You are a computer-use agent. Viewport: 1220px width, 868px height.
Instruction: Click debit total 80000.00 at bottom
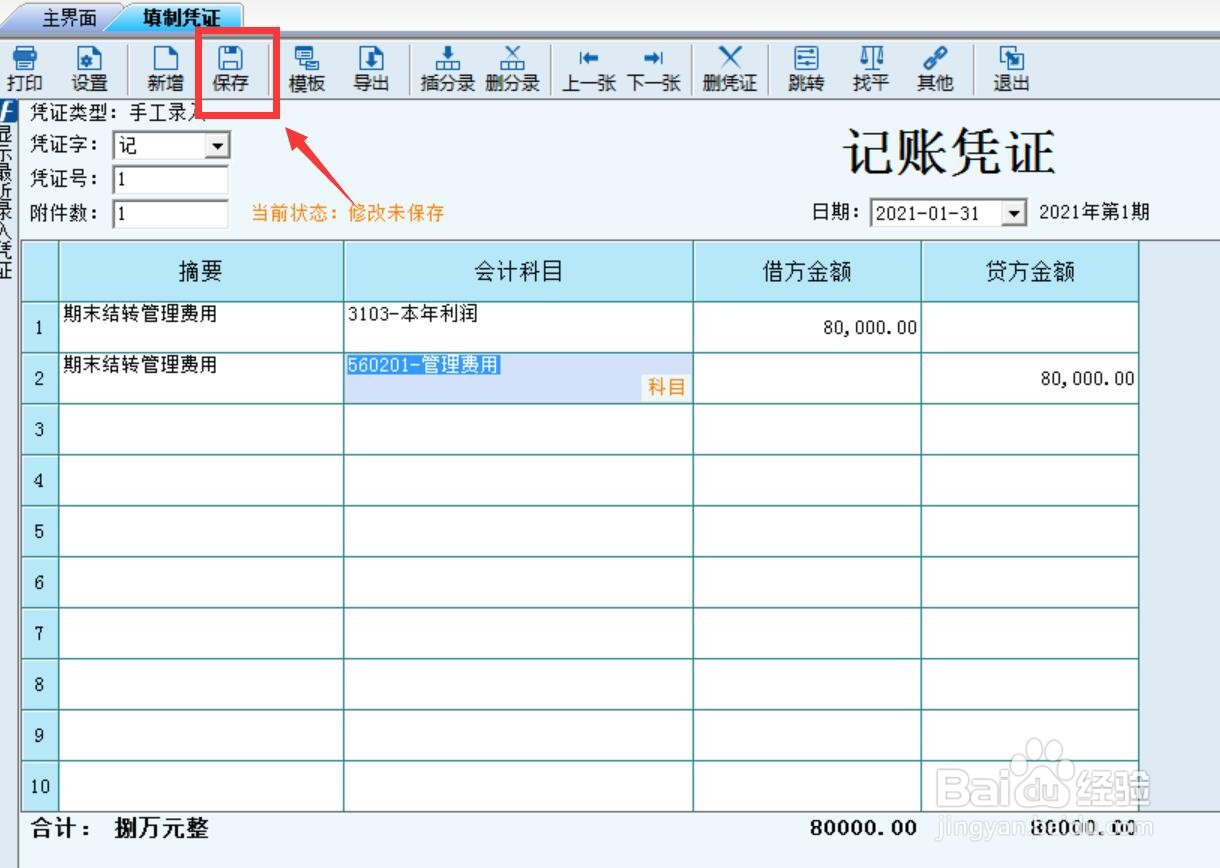[863, 828]
